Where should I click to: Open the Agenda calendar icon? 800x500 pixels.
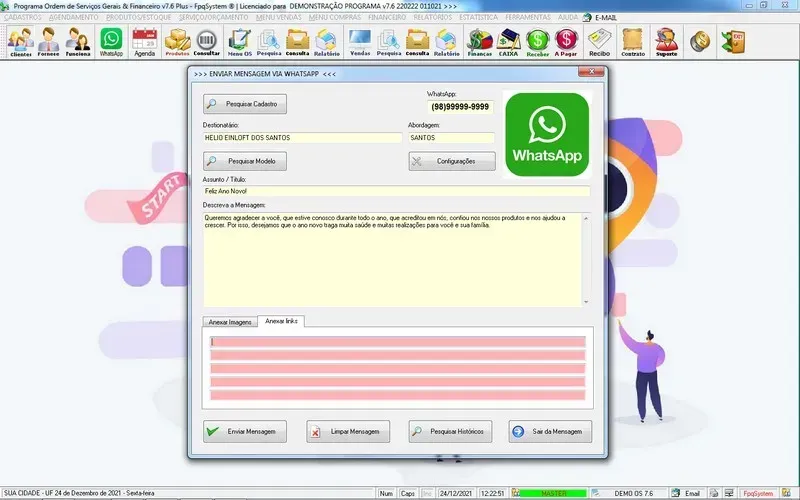[x=144, y=41]
